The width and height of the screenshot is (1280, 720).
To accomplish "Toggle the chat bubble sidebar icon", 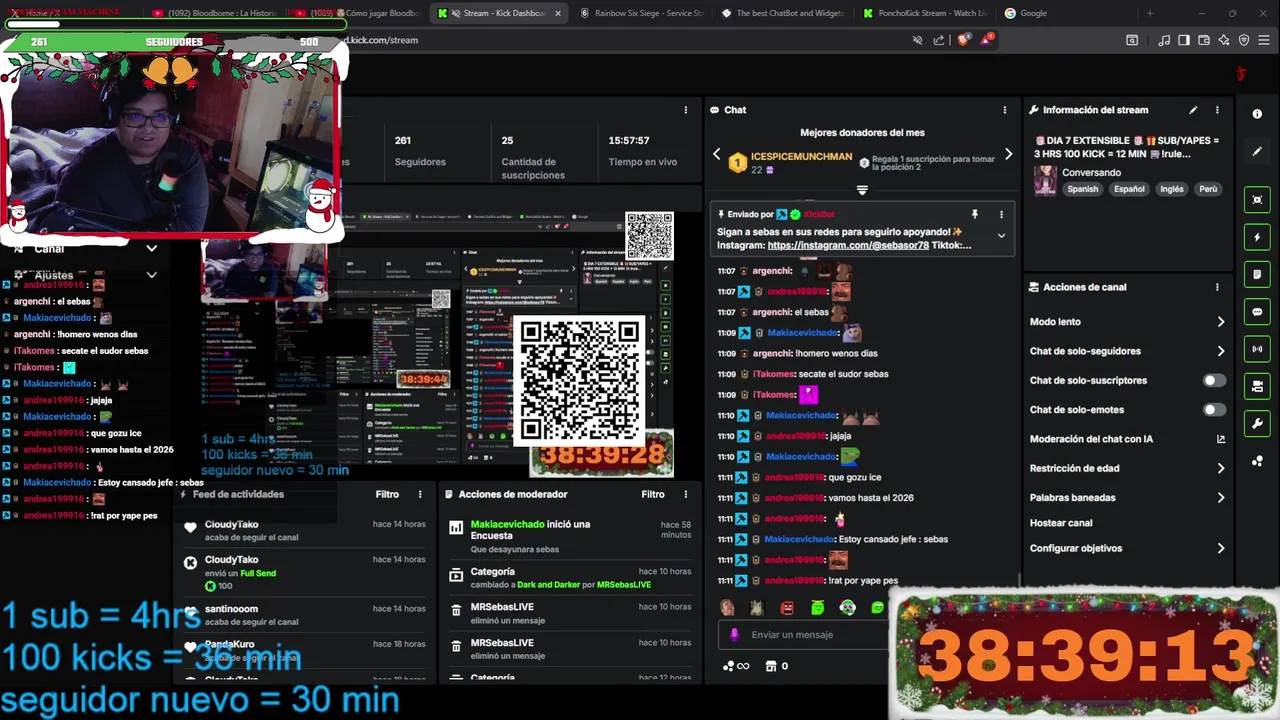I will 1257,312.
